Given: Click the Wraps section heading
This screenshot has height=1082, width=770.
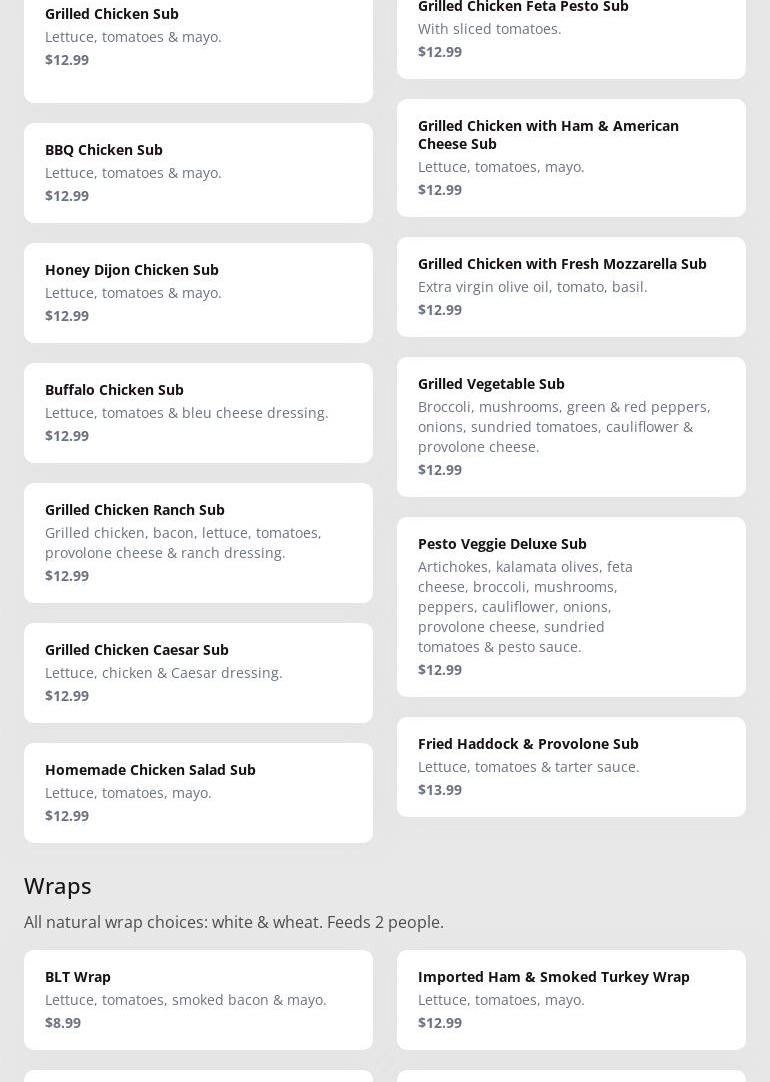Looking at the screenshot, I should coord(58,886).
